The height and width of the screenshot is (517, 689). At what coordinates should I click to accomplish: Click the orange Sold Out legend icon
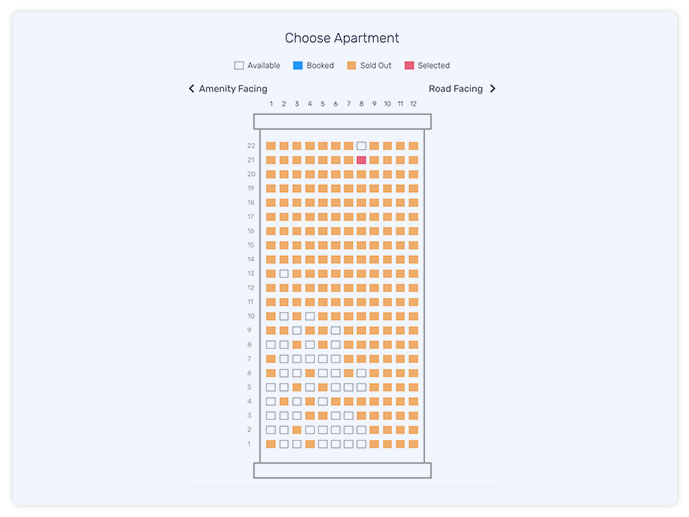click(352, 65)
